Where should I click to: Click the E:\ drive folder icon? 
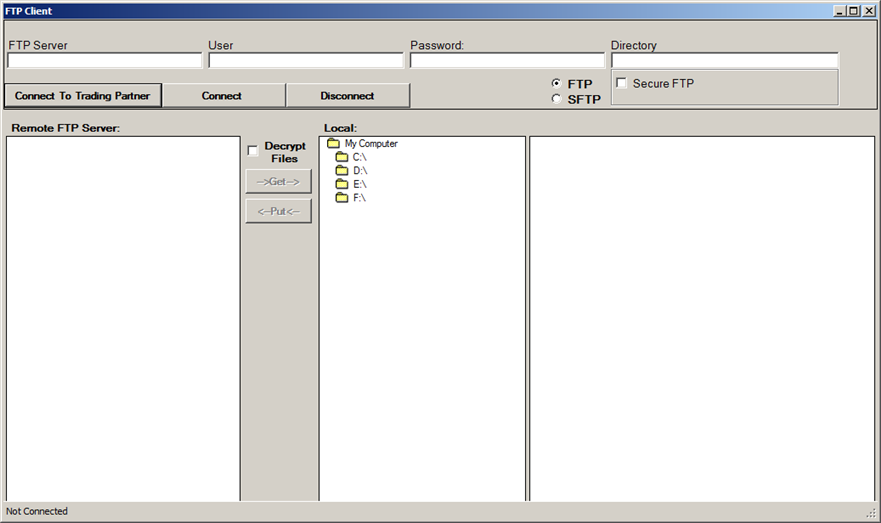342,184
